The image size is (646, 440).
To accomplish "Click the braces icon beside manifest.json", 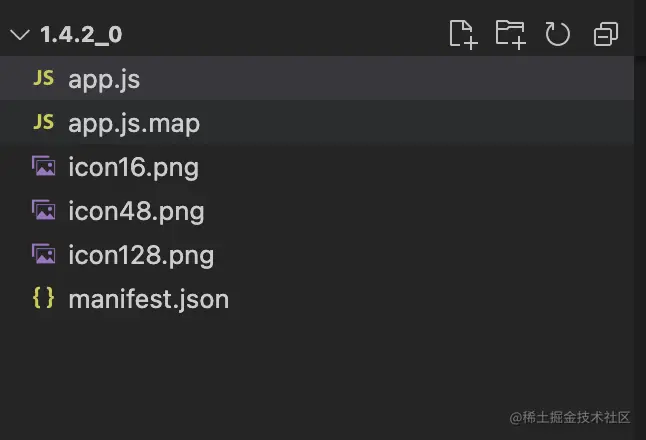I will 43,299.
